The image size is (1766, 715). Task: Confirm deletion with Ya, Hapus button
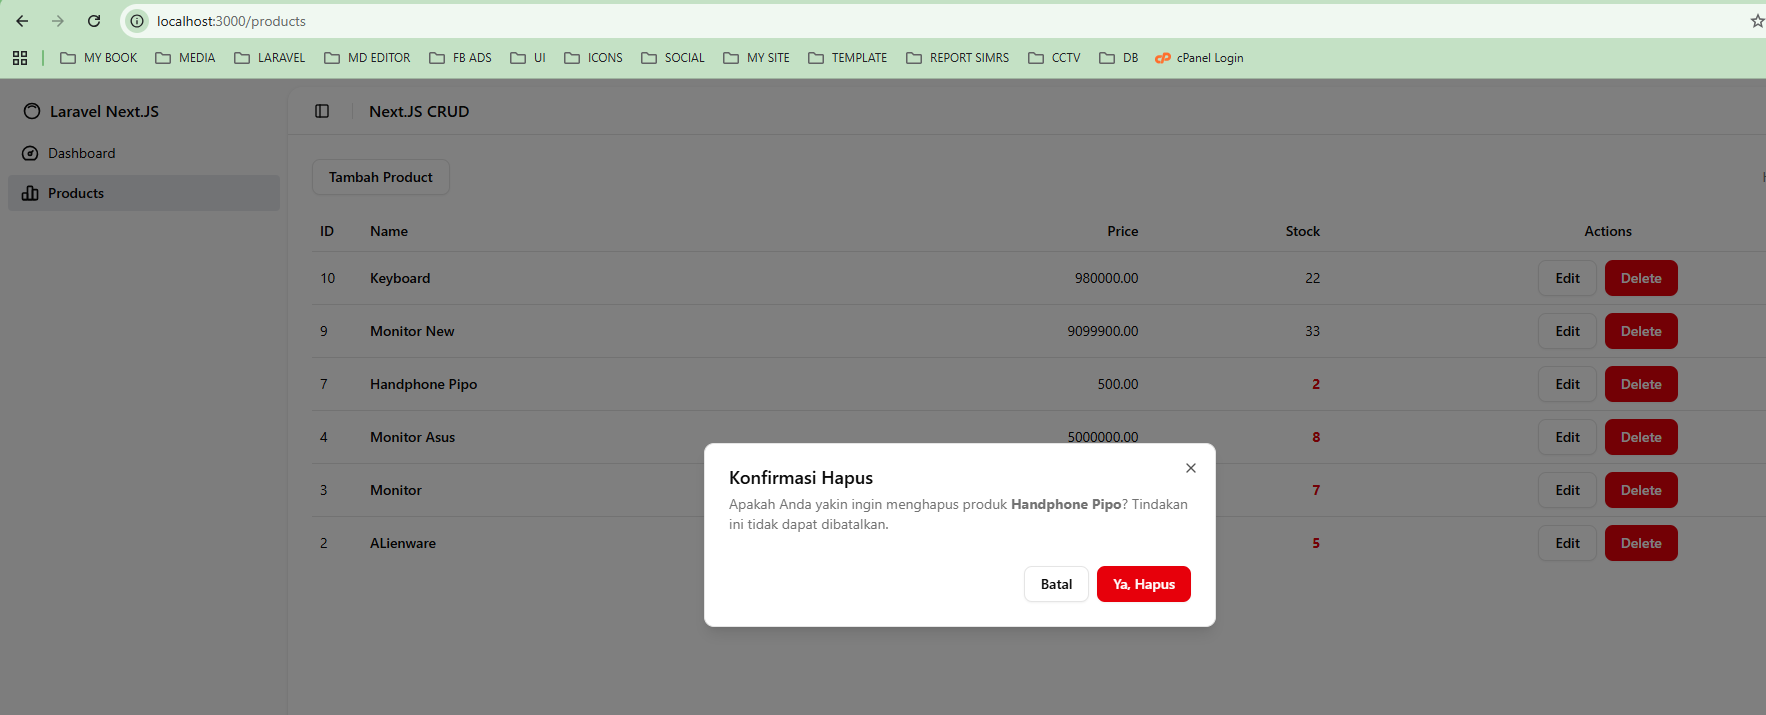pos(1144,584)
